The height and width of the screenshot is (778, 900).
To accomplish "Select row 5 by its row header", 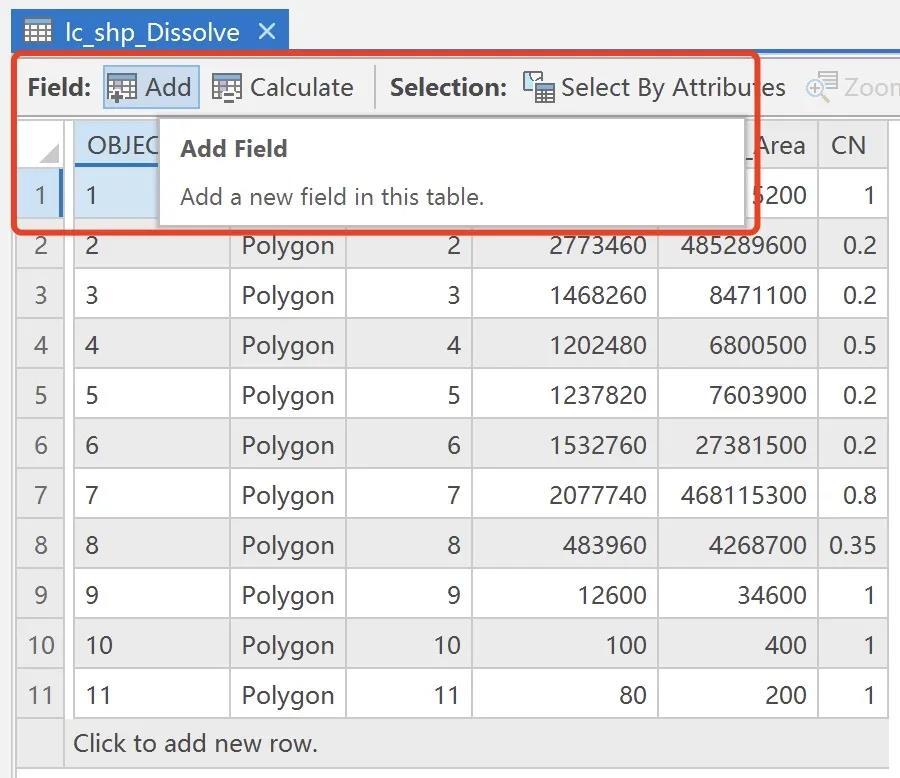I will click(x=40, y=395).
